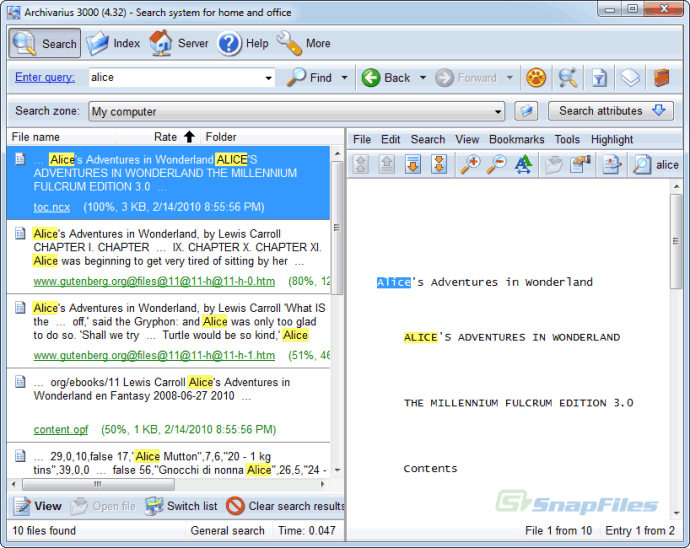The width and height of the screenshot is (690, 548).
Task: Sort results by Rate column
Action: [158, 137]
